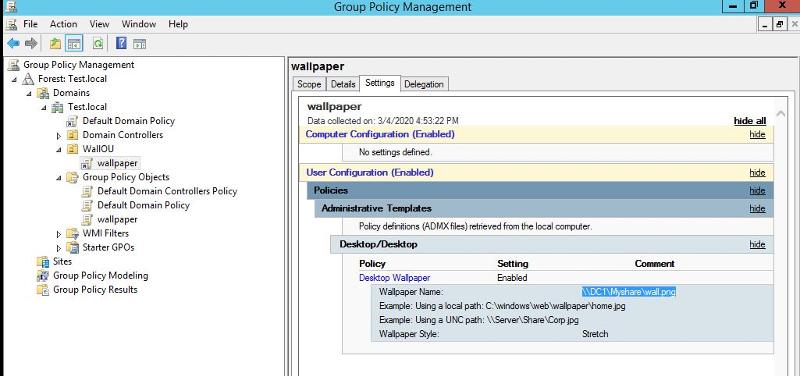Select wallpaper under Group Policy Objects
800x376 pixels.
click(117, 219)
